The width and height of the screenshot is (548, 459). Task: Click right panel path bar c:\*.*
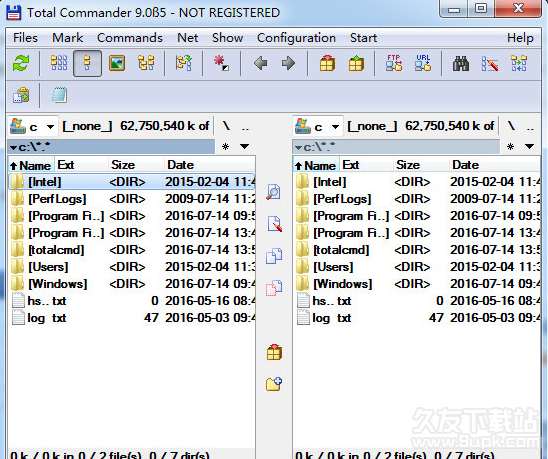click(x=396, y=147)
